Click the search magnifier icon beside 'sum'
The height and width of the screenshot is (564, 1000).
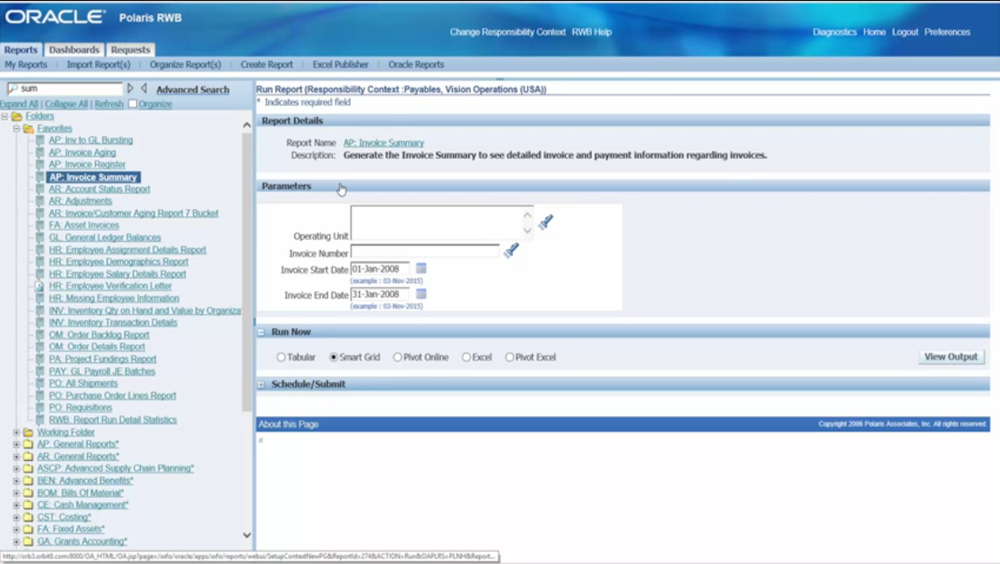tap(12, 88)
